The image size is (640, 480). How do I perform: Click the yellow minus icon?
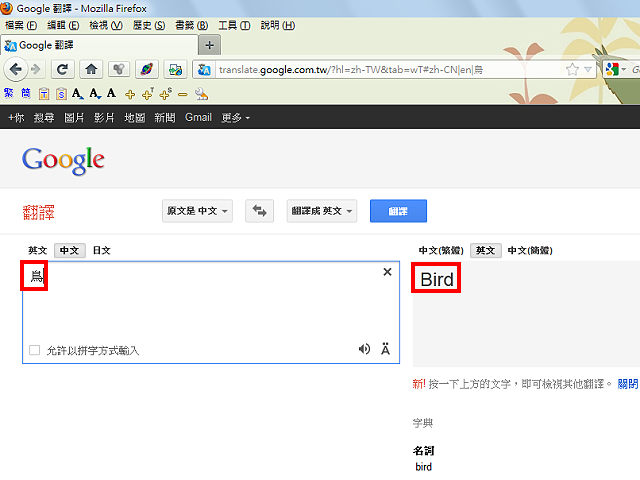(182, 95)
